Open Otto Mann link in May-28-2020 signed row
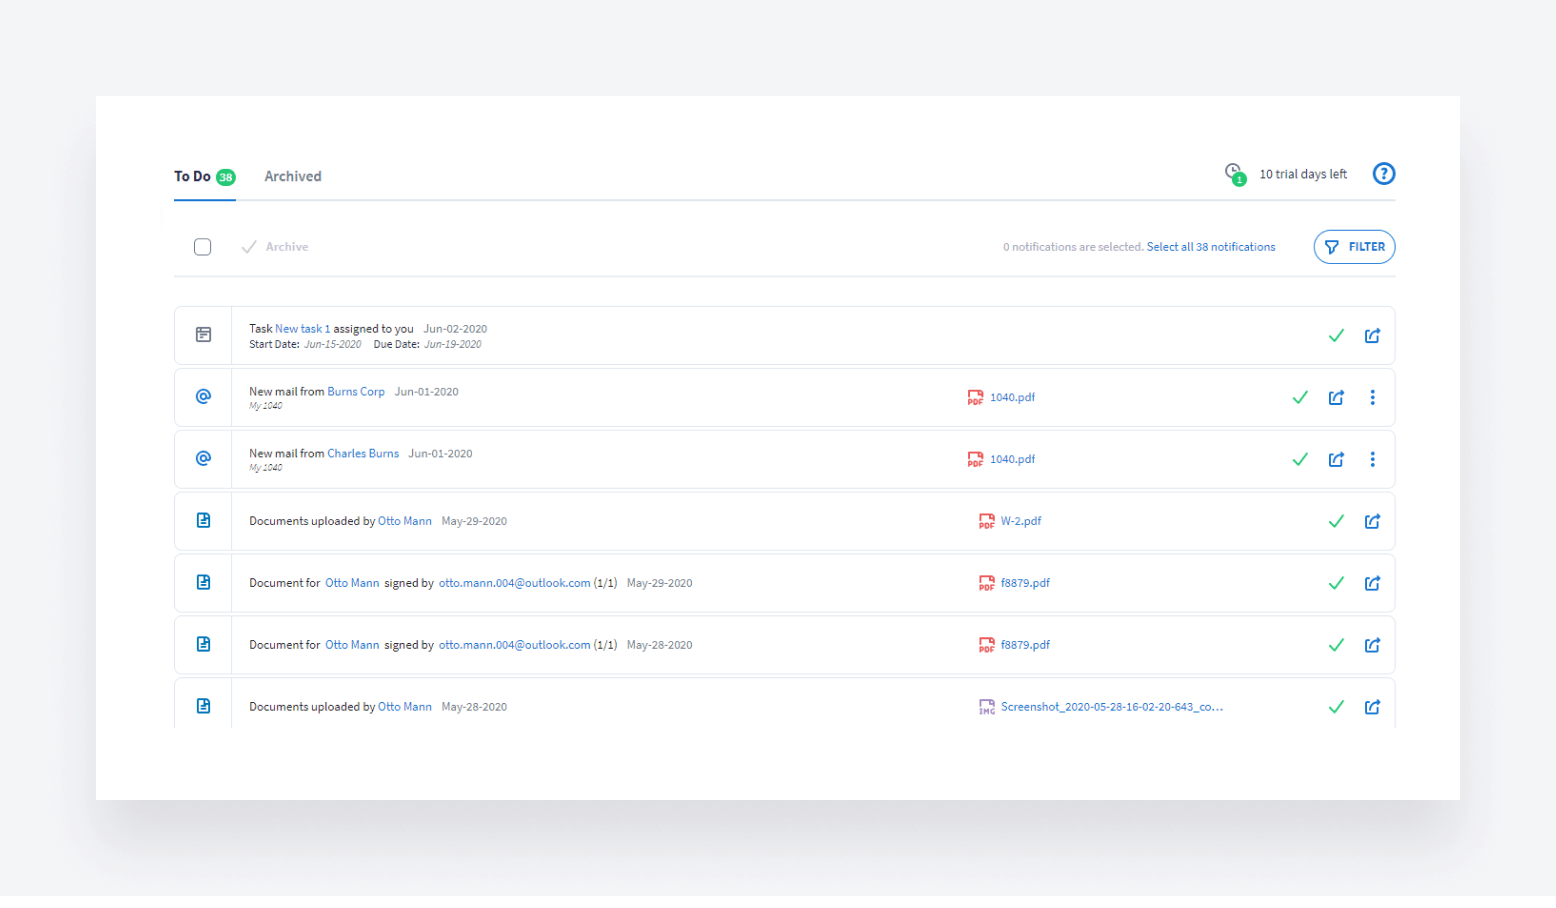 (352, 646)
